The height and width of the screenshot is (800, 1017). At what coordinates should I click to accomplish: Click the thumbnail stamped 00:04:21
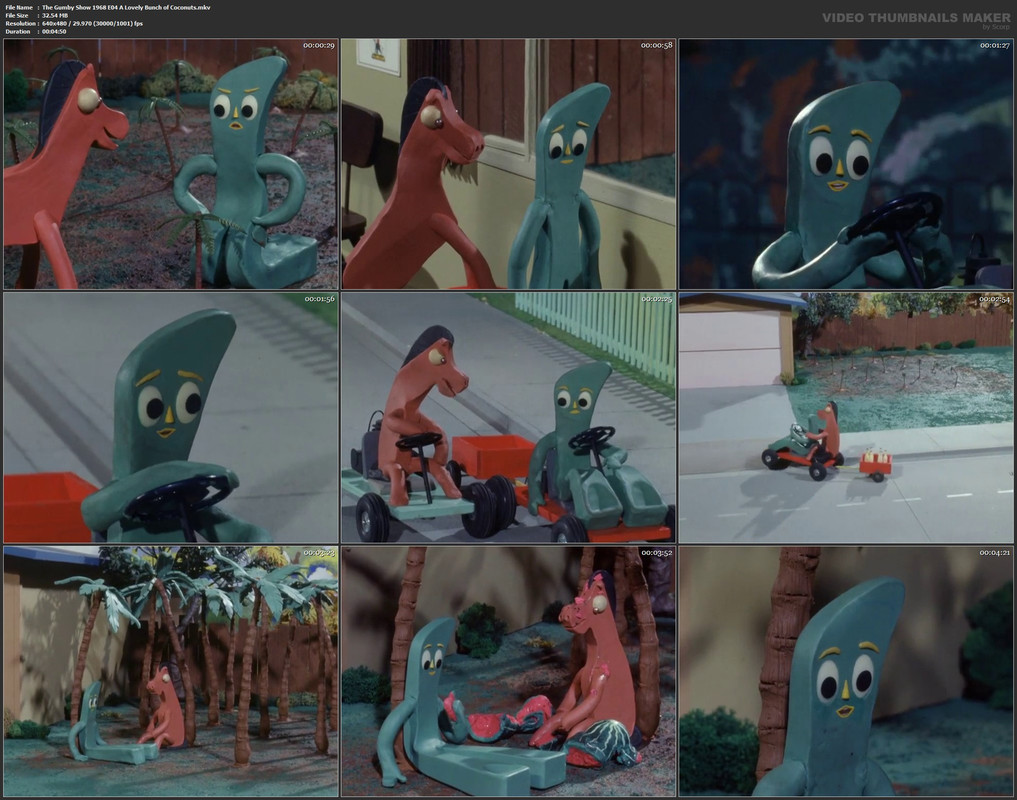pyautogui.click(x=846, y=671)
